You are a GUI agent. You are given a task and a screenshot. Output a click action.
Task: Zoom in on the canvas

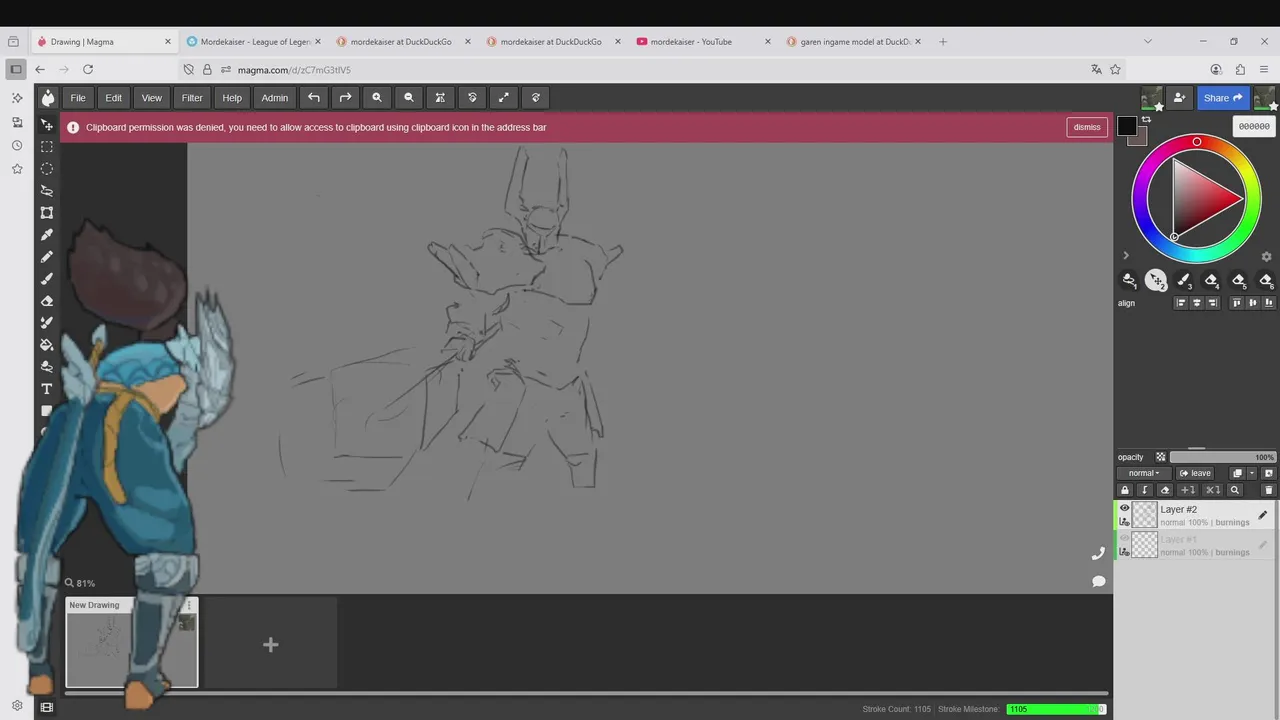(377, 97)
